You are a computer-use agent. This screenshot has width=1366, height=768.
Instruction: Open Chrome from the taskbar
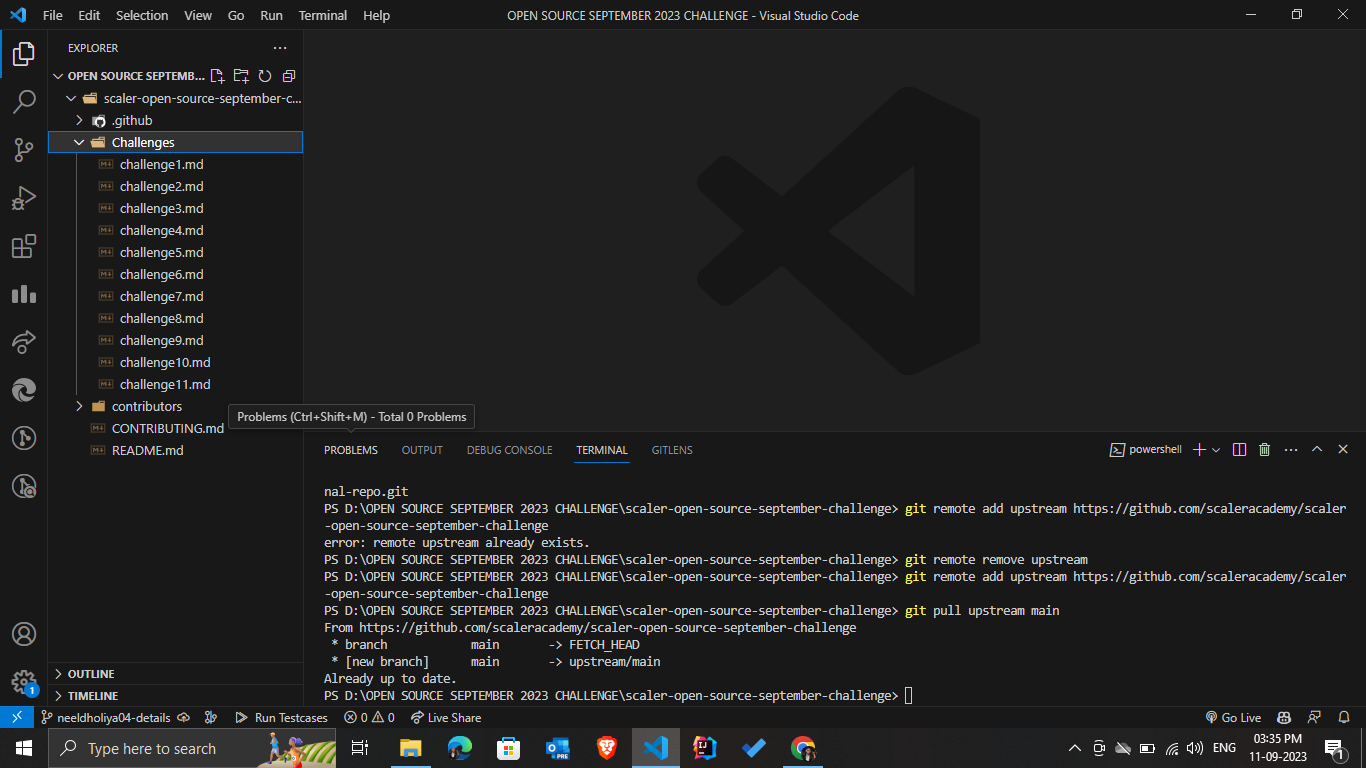pos(802,747)
